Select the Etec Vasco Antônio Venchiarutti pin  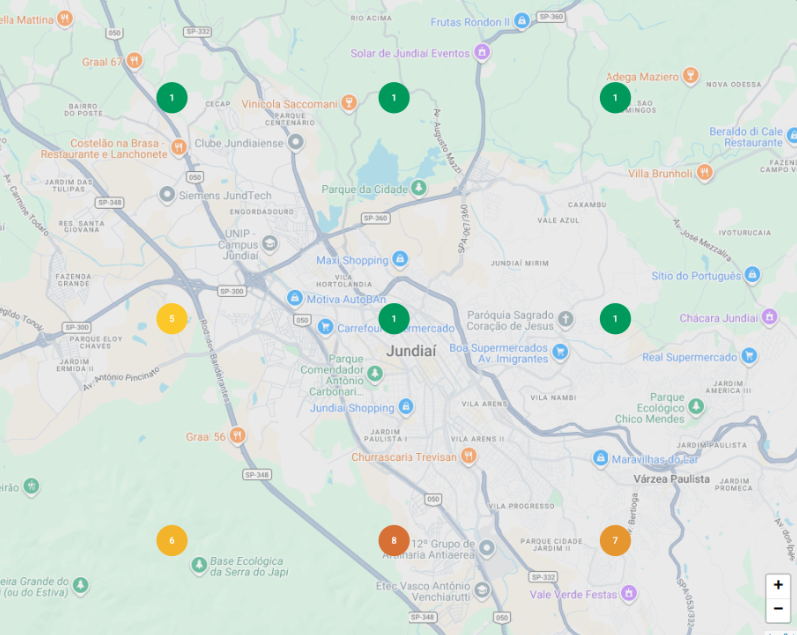point(482,591)
